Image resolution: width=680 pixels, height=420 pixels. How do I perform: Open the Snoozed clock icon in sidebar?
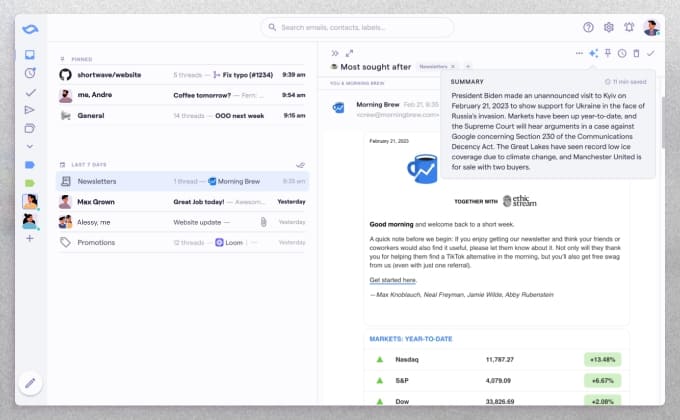coord(30,73)
